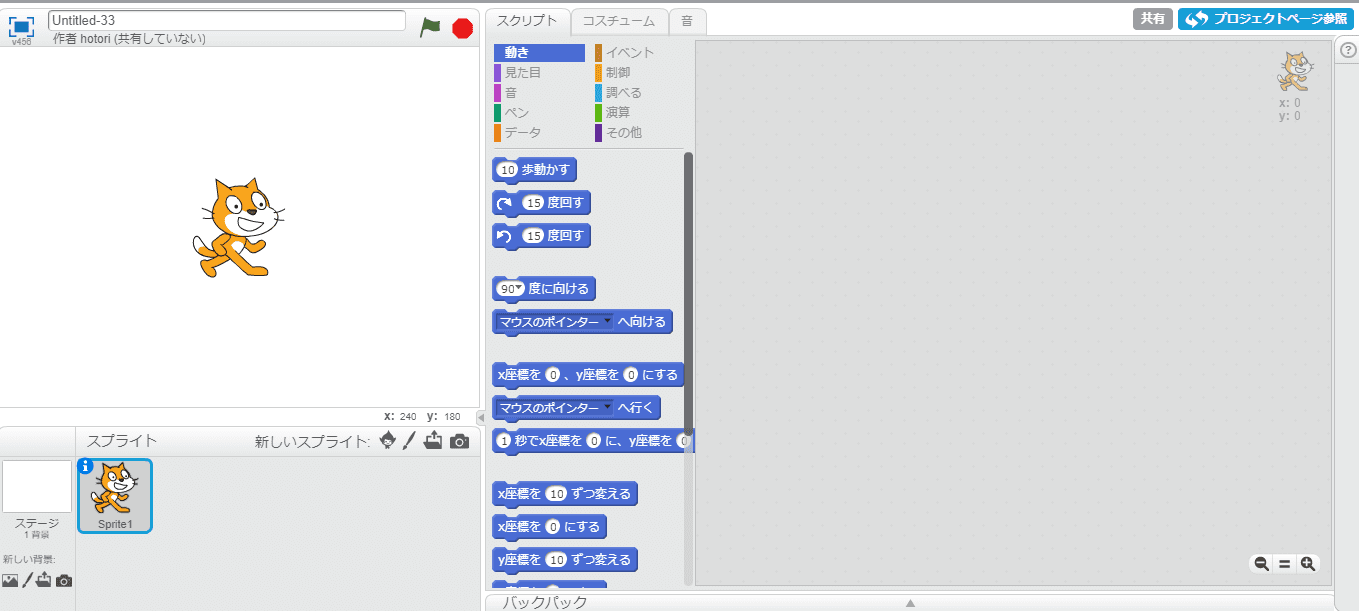This screenshot has width=1359, height=611.
Task: Click the counterclockwise 15 度回す block
Action: coord(542,237)
